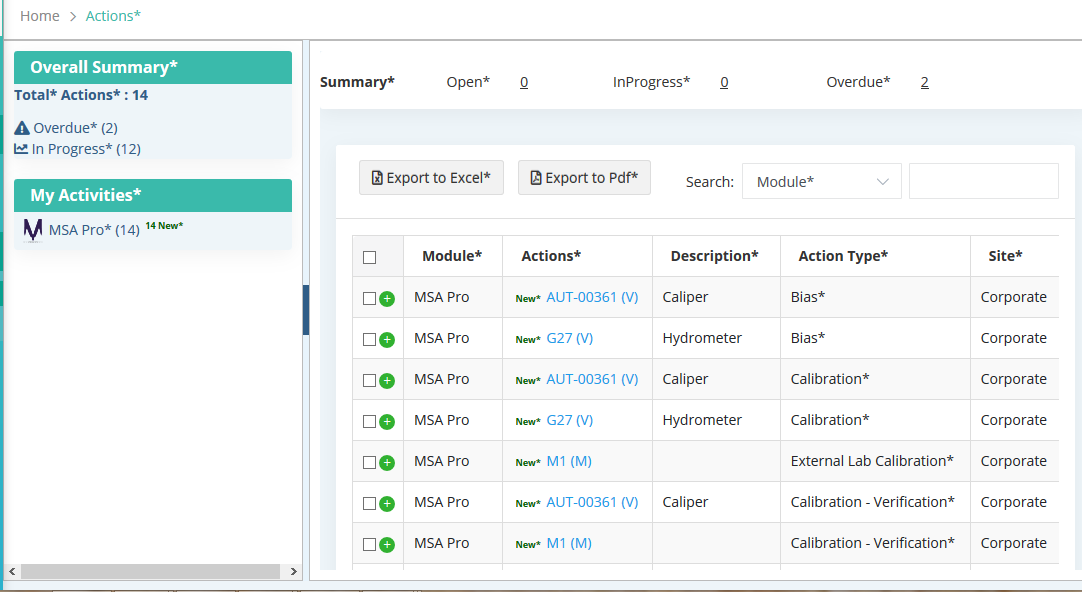1082x592 pixels.
Task: Check the AUT-00361 Calibration row checkbox
Action: point(369,380)
